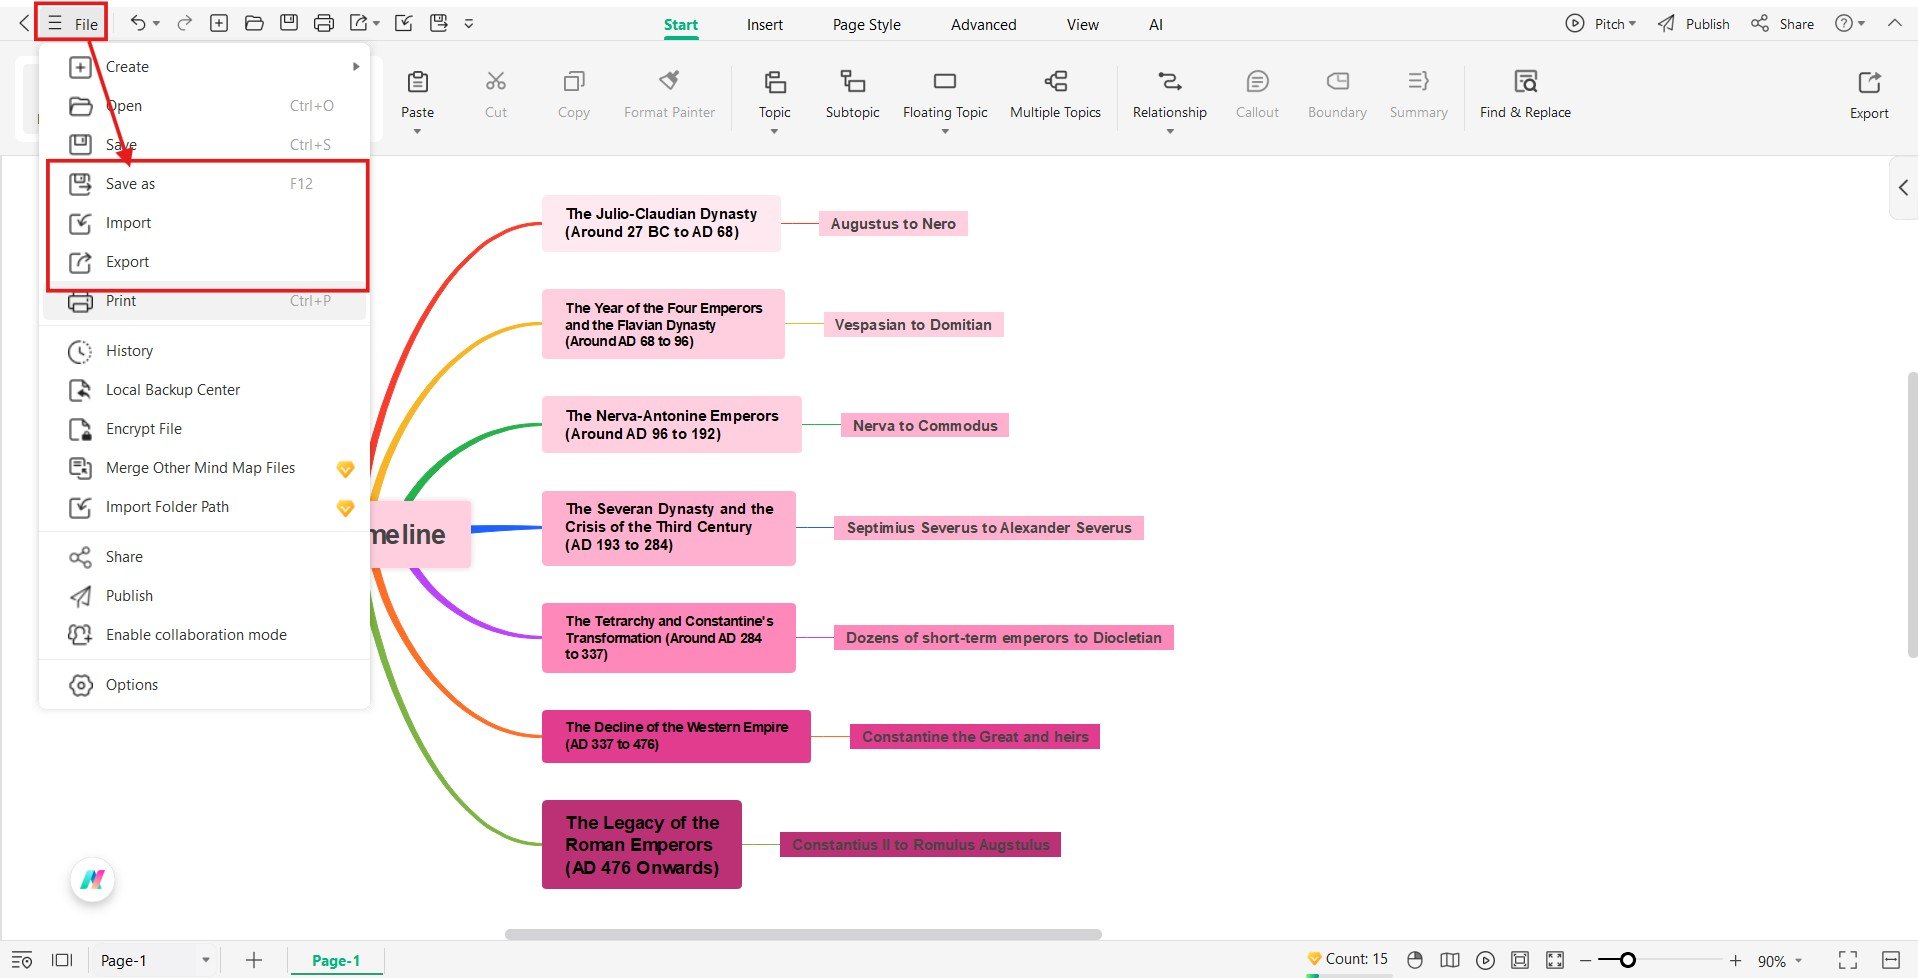Add a Boundary around topics
The image size is (1918, 978).
click(1336, 95)
